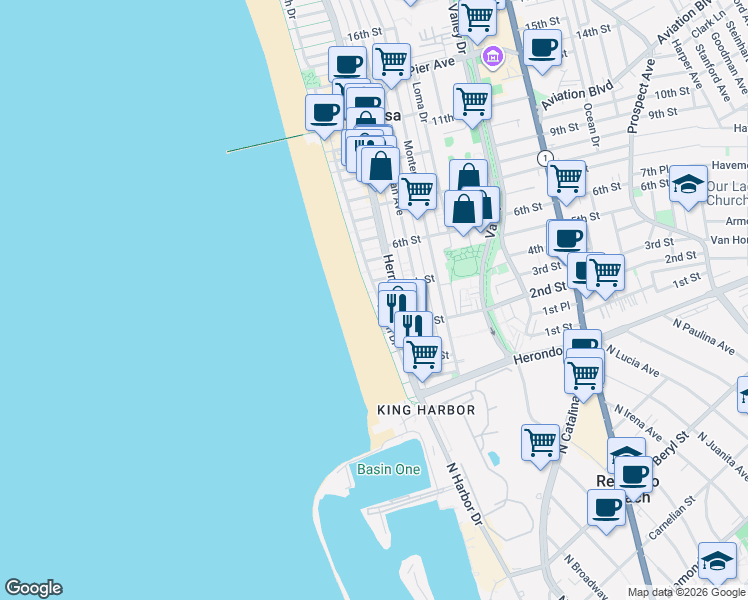The width and height of the screenshot is (748, 600).
Task: Select the Beryl St label
Action: click(671, 447)
